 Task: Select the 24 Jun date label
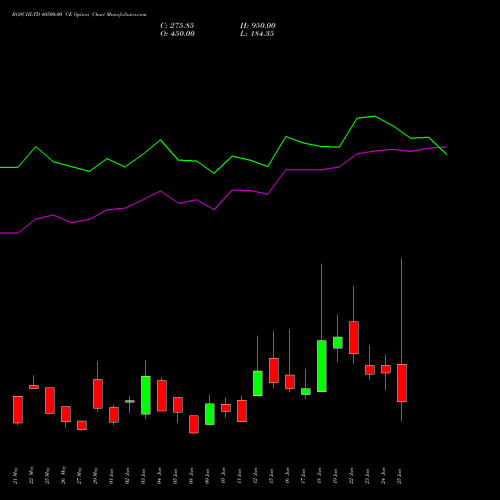(384, 476)
